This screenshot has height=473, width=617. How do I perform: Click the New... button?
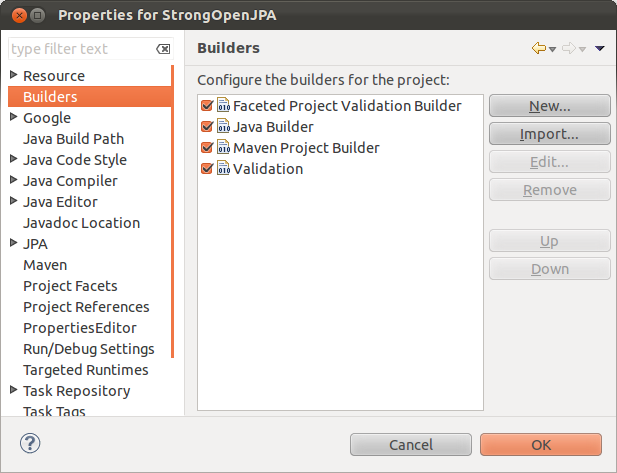point(549,106)
